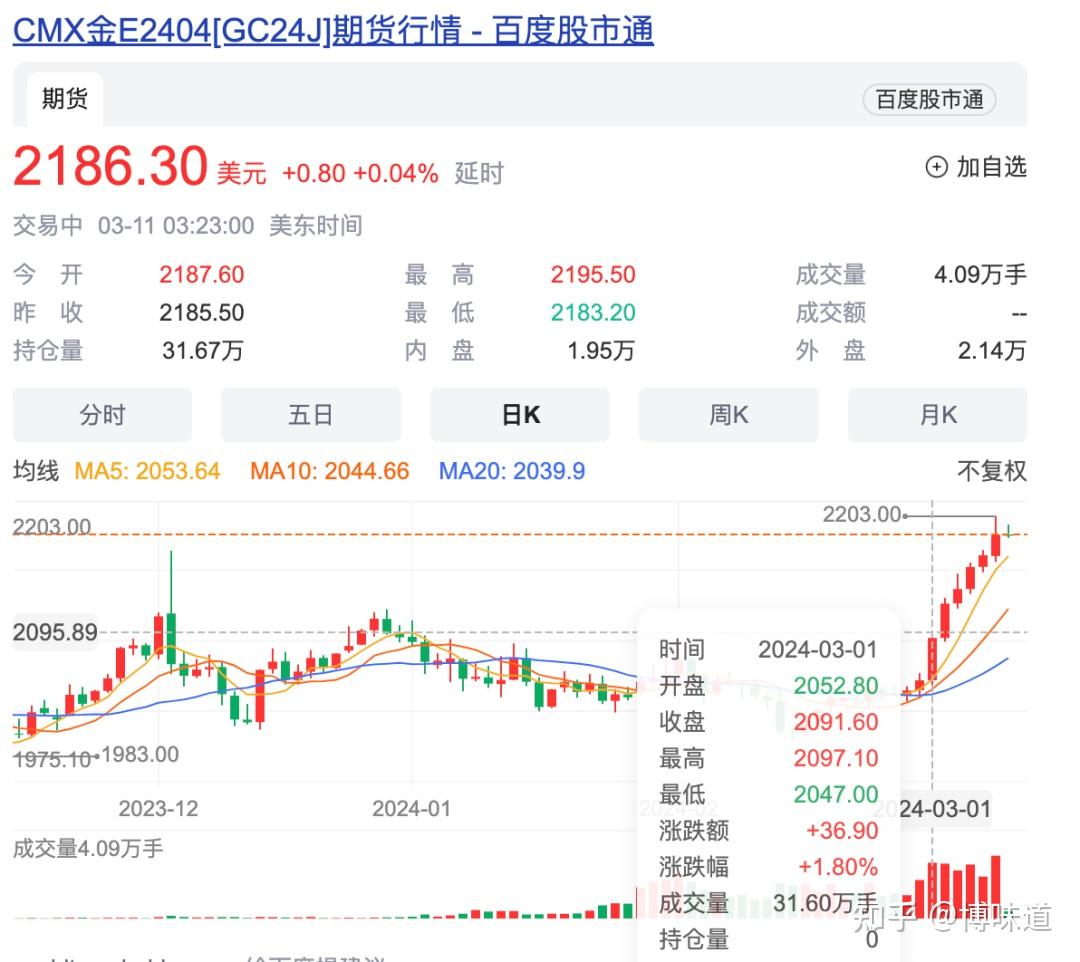Click the trading time 03-11 03:23:00
The width and height of the screenshot is (1080, 962).
(x=176, y=226)
